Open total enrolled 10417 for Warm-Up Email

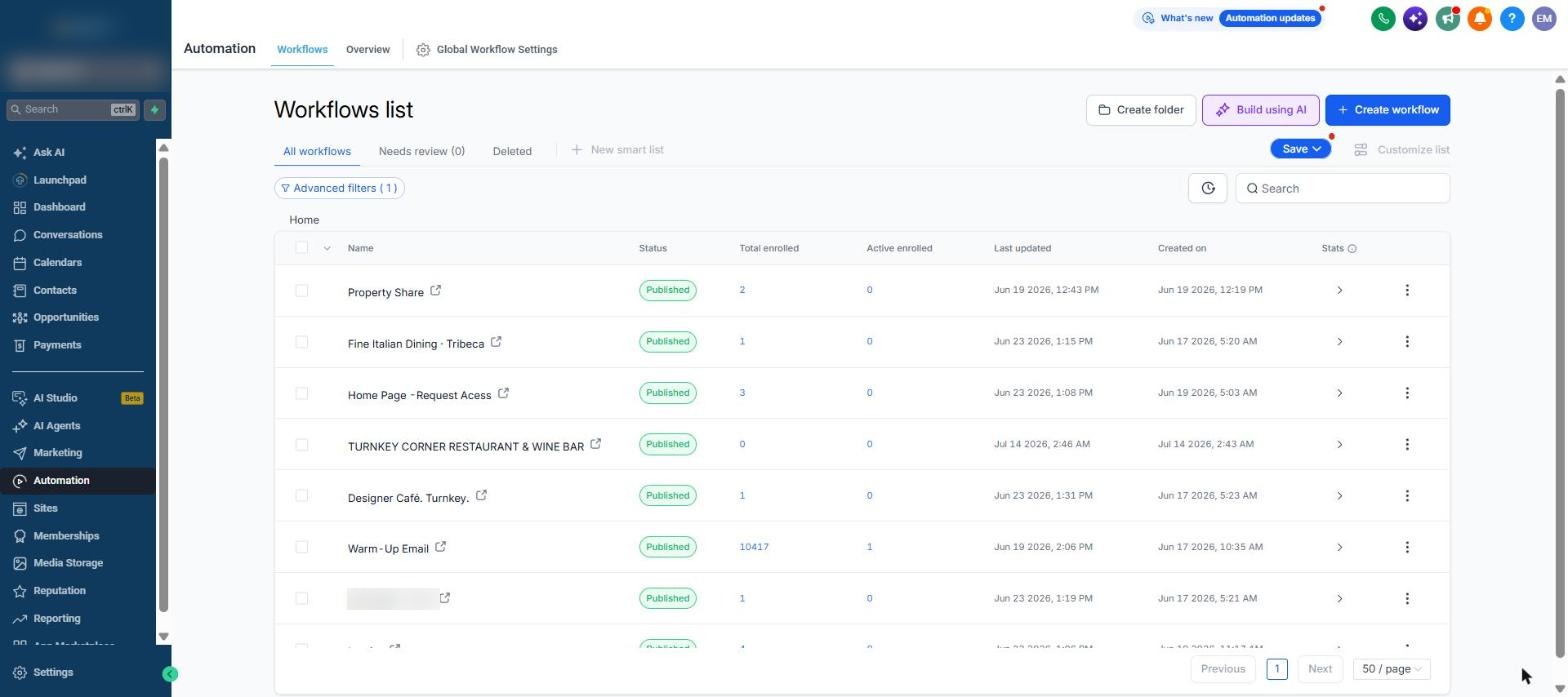[x=754, y=547]
